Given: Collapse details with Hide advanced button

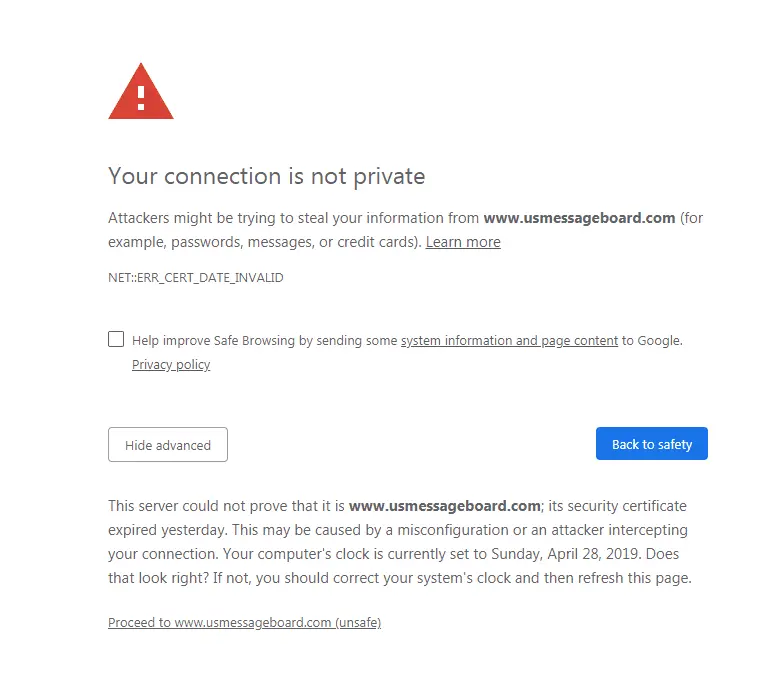Looking at the screenshot, I should [x=168, y=445].
